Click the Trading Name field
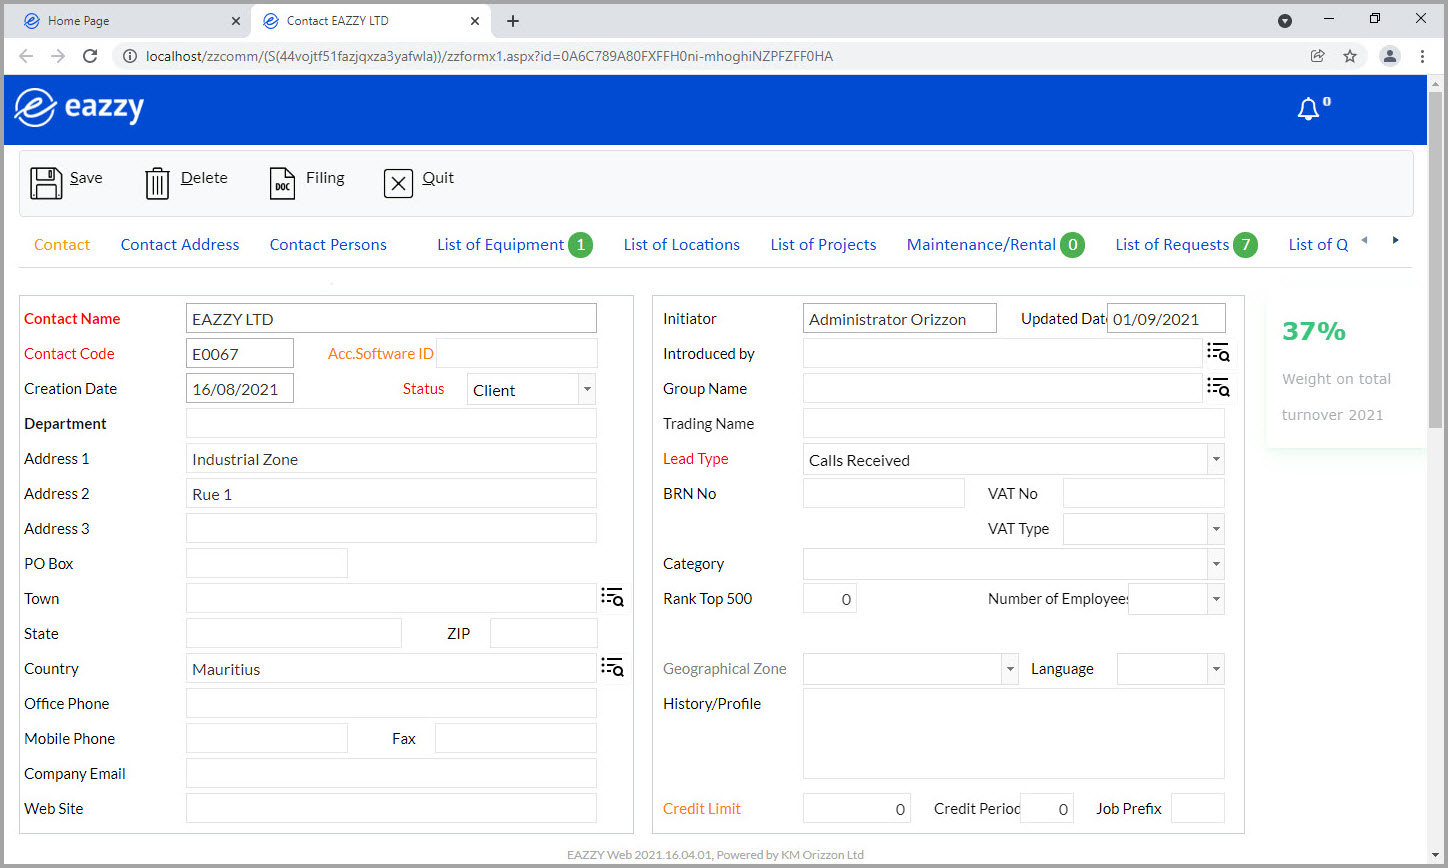Viewport: 1448px width, 868px height. [x=1014, y=423]
